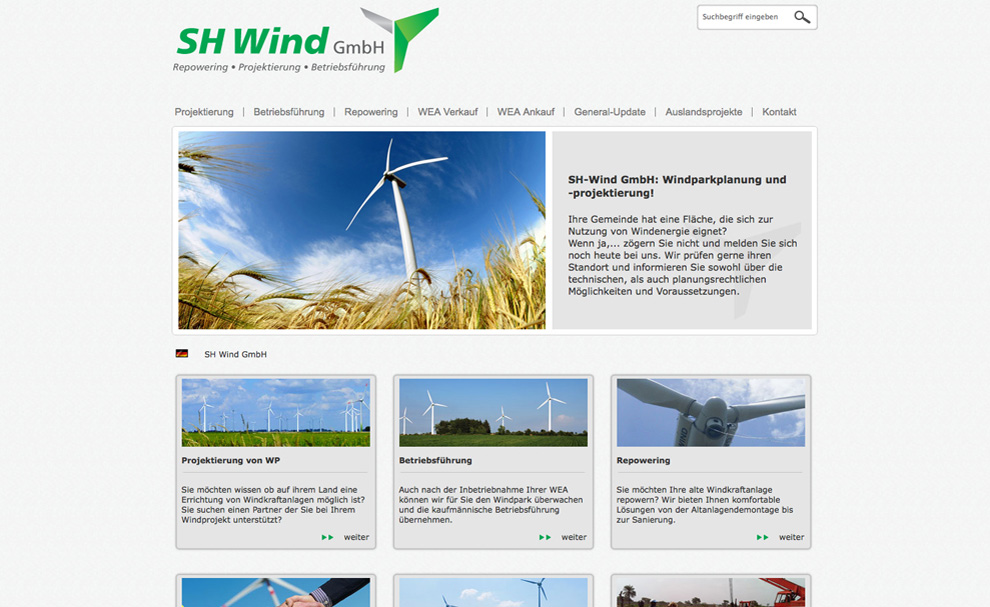Click the Repowering turbine nacelle thumbnail
The height and width of the screenshot is (607, 990).
pyautogui.click(x=710, y=412)
